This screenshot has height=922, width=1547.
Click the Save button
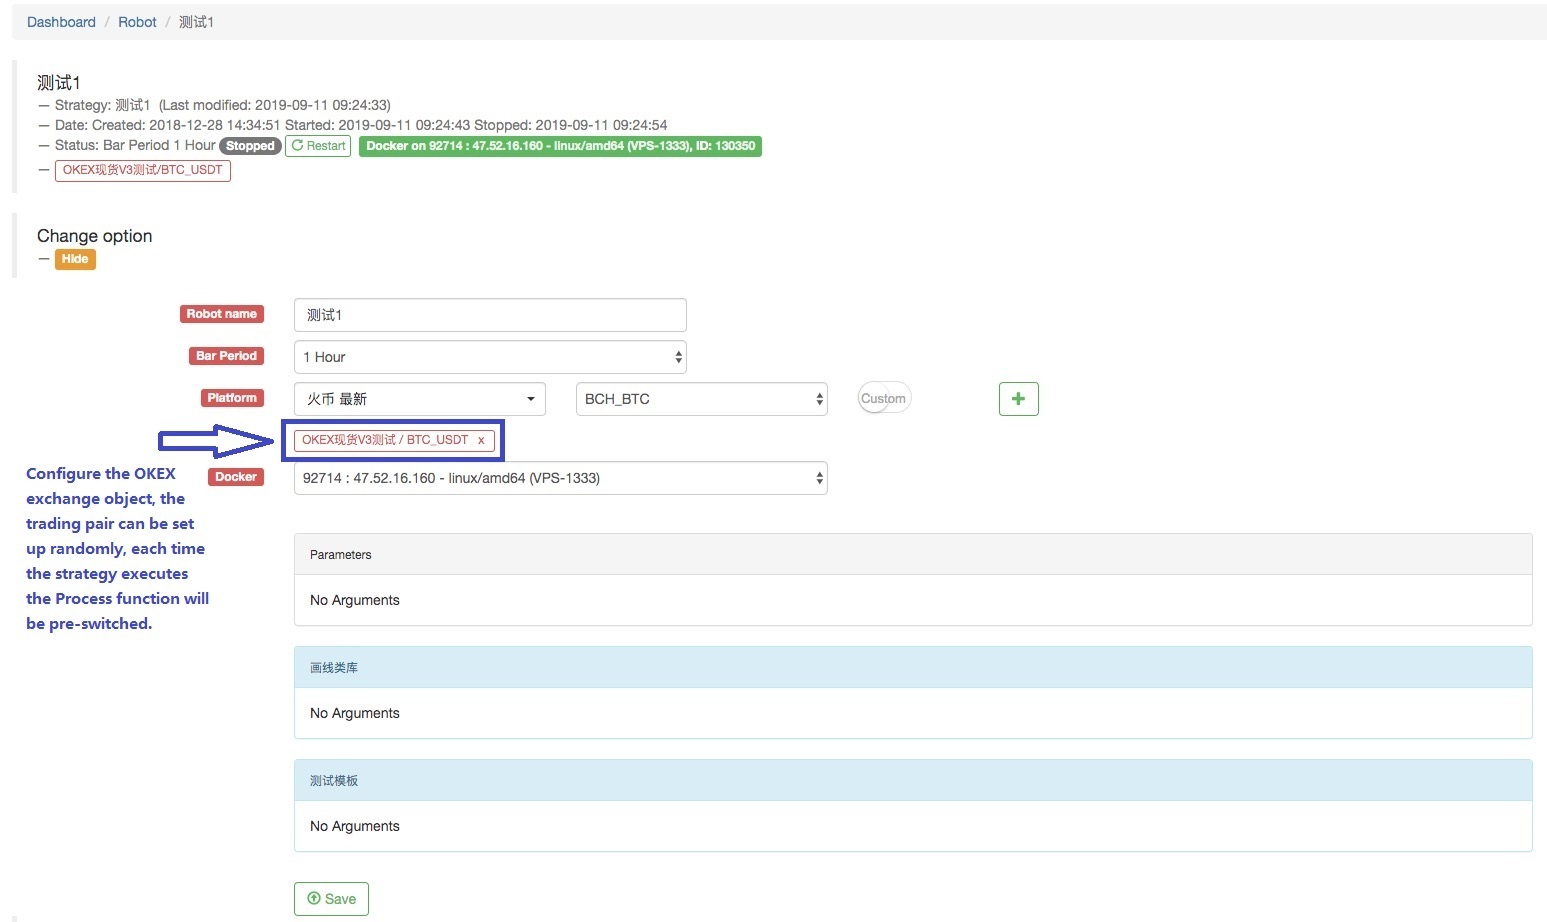(x=331, y=899)
